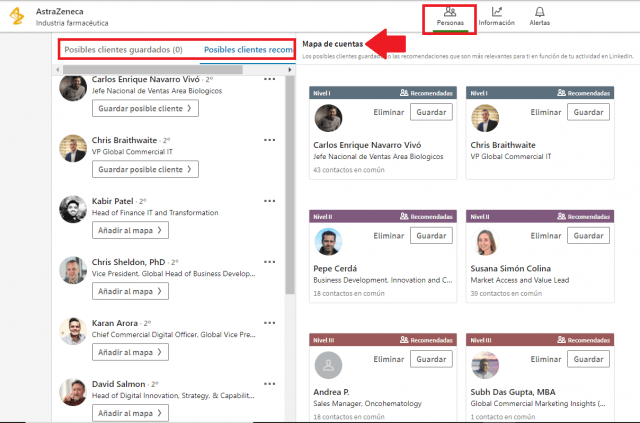Click Eliminar on Pepe Cerdá card
Screen dimensions: 640x423
click(x=389, y=236)
